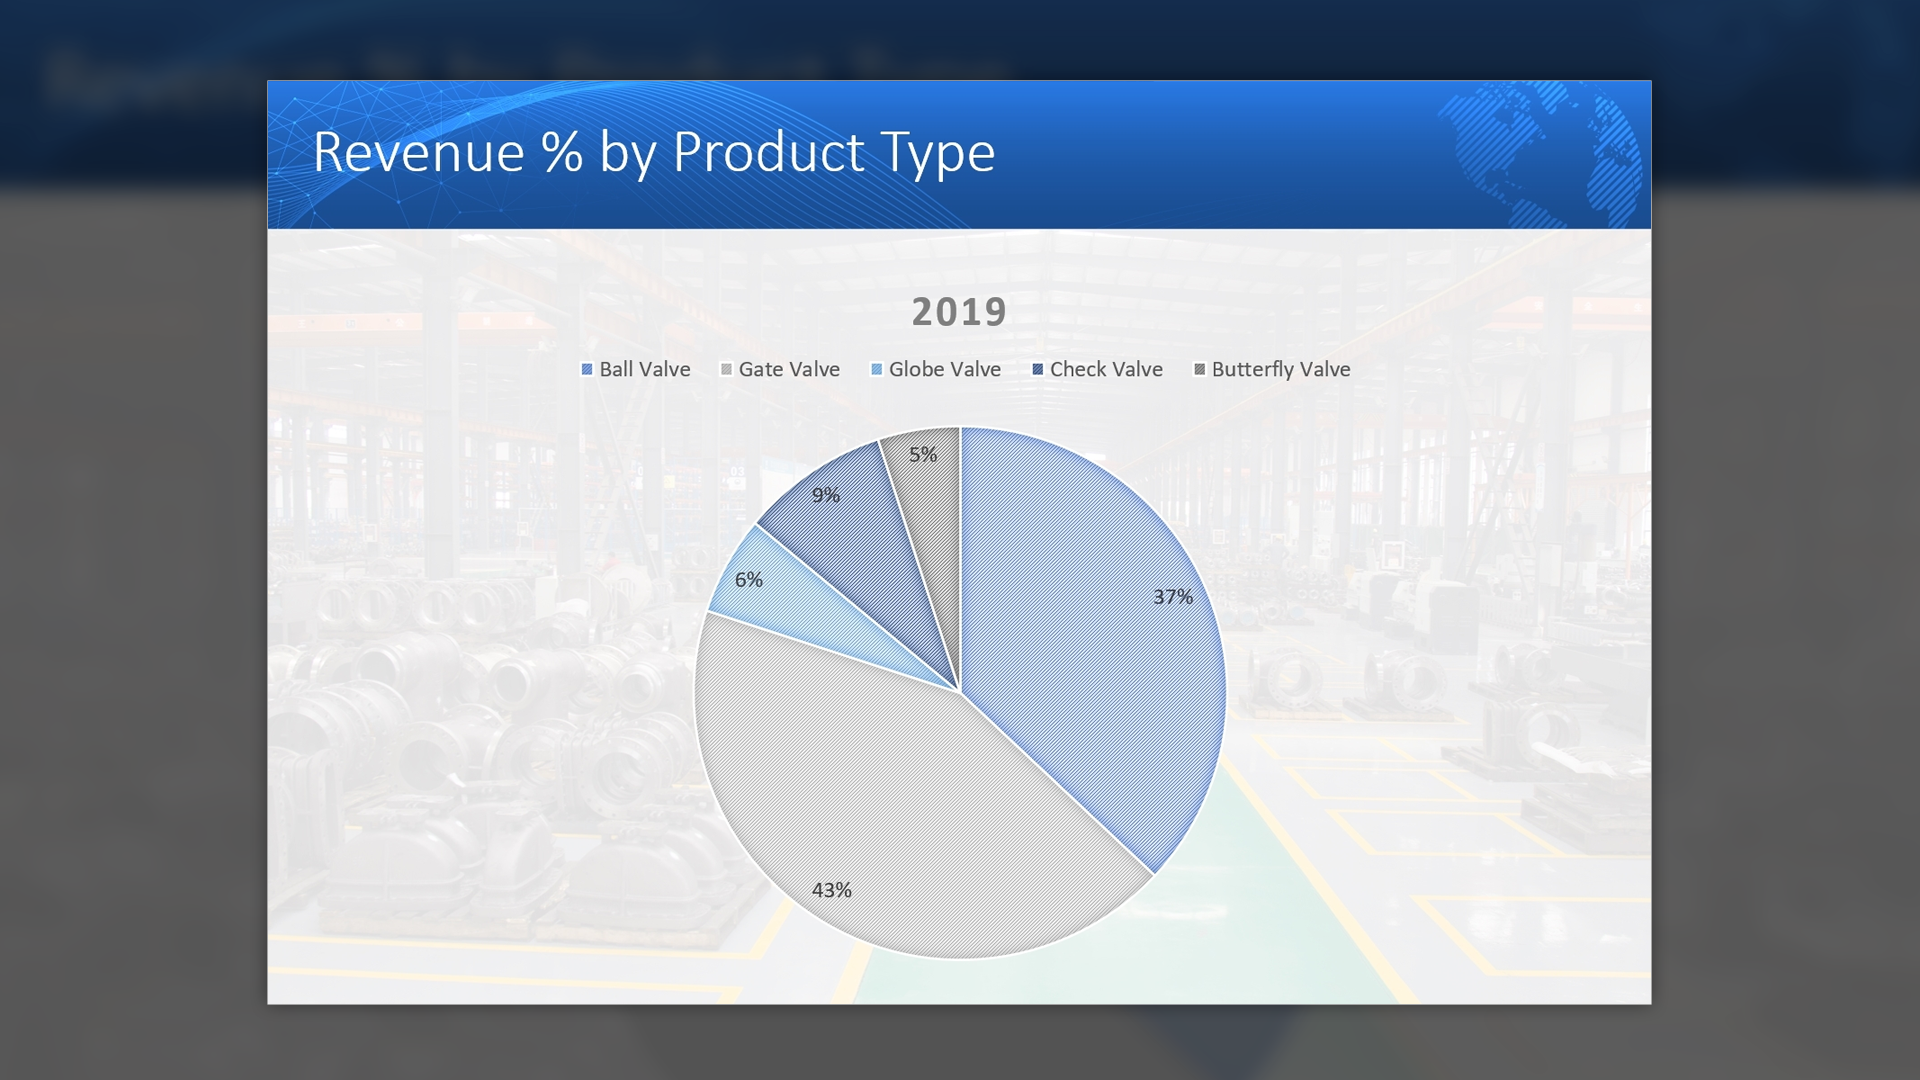Click the Globe Valve legend color swatch
This screenshot has width=1920, height=1080.
(x=877, y=370)
